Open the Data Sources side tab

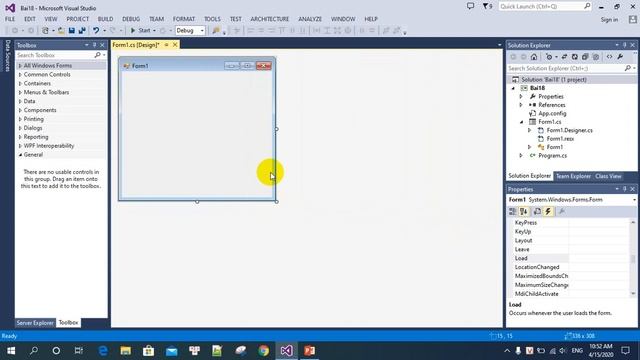(x=7, y=56)
